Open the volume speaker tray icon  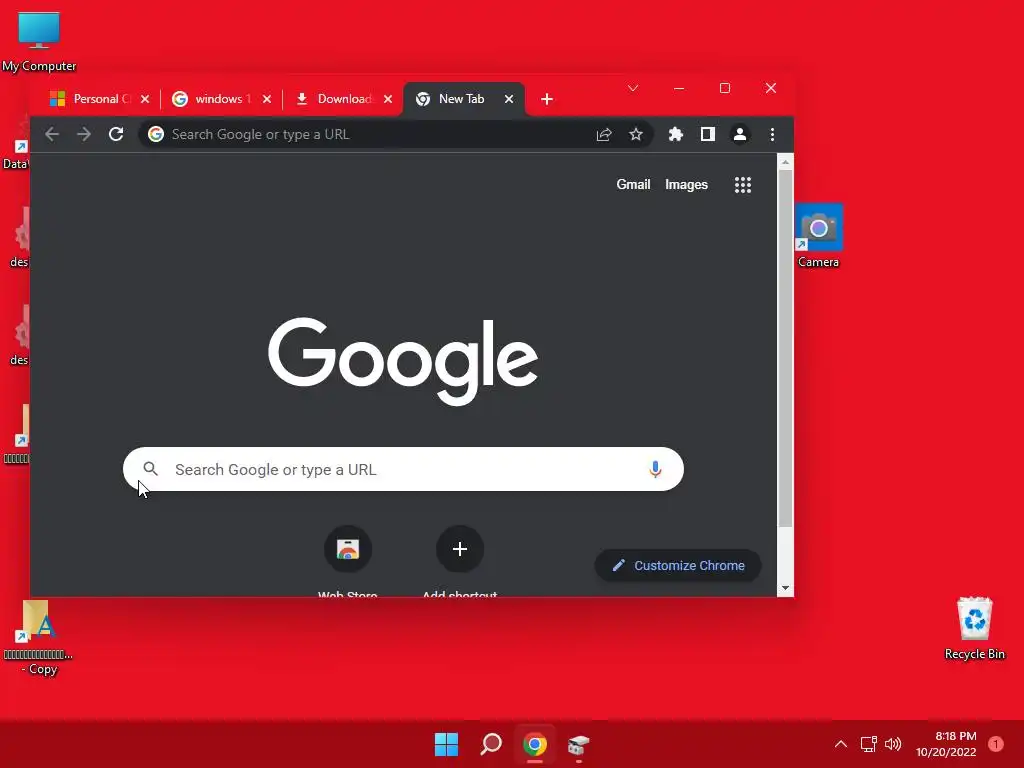893,744
